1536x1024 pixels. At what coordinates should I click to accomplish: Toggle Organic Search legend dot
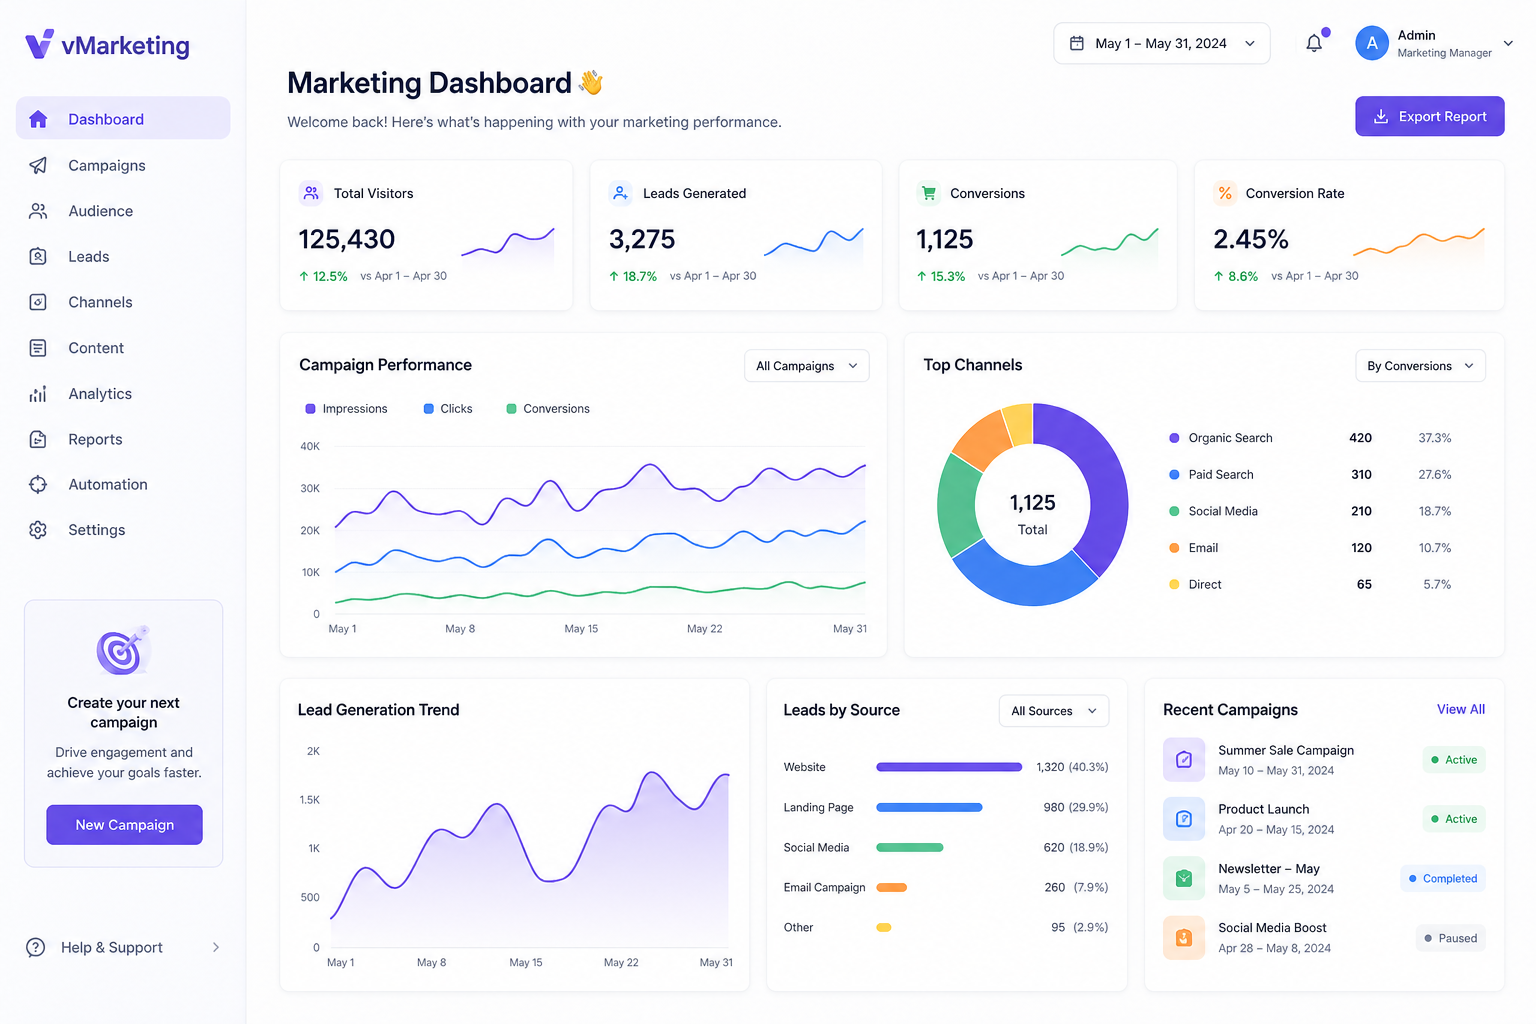click(x=1174, y=438)
